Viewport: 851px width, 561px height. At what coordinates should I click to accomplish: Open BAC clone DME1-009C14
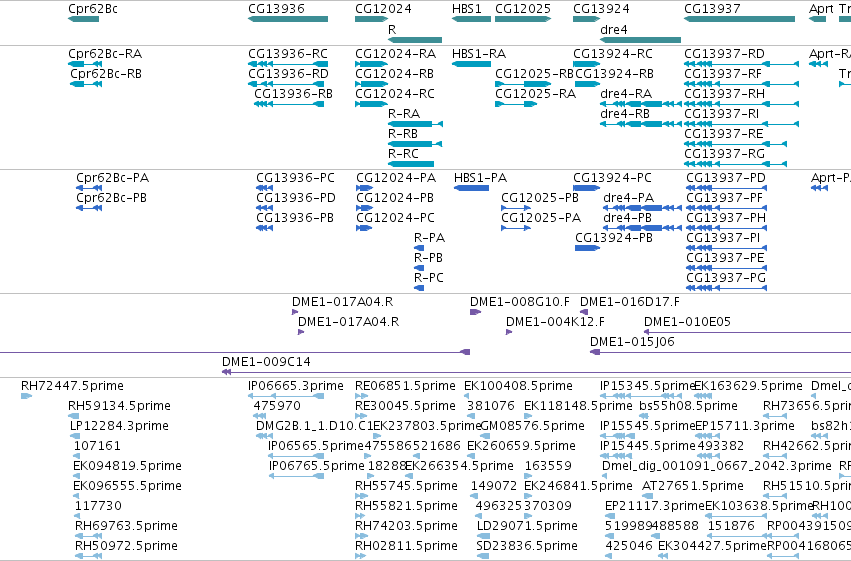[266, 362]
